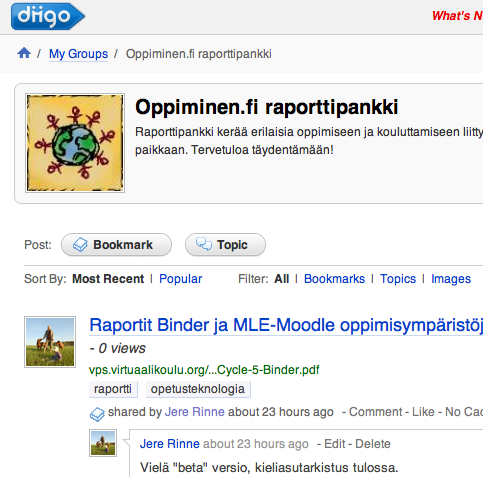This screenshot has height=477, width=483.
Task: Open Jere Rinne's large profile thumbnail
Action: [x=50, y=342]
